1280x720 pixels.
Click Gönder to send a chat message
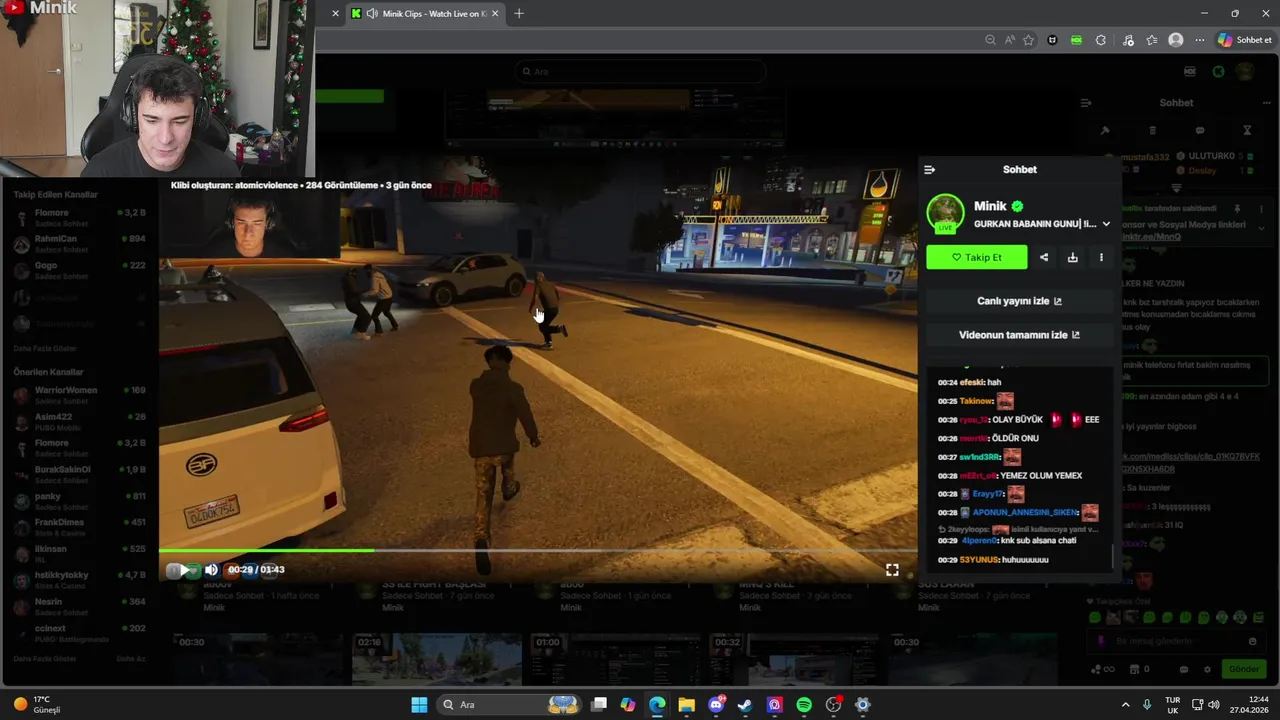[x=1244, y=669]
